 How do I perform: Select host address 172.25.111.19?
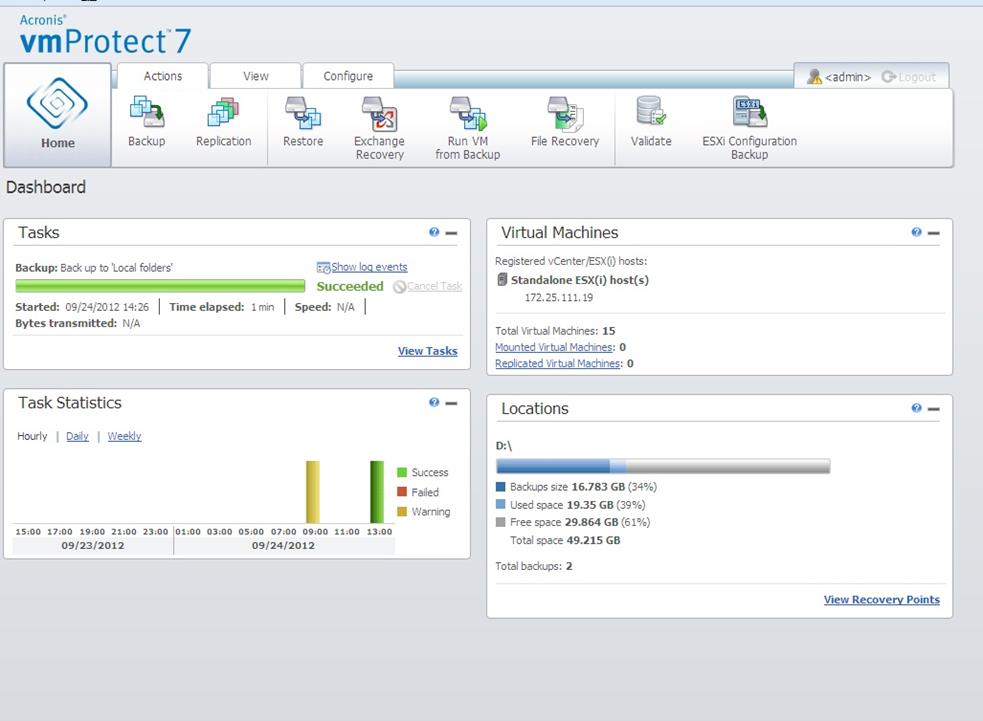559,298
